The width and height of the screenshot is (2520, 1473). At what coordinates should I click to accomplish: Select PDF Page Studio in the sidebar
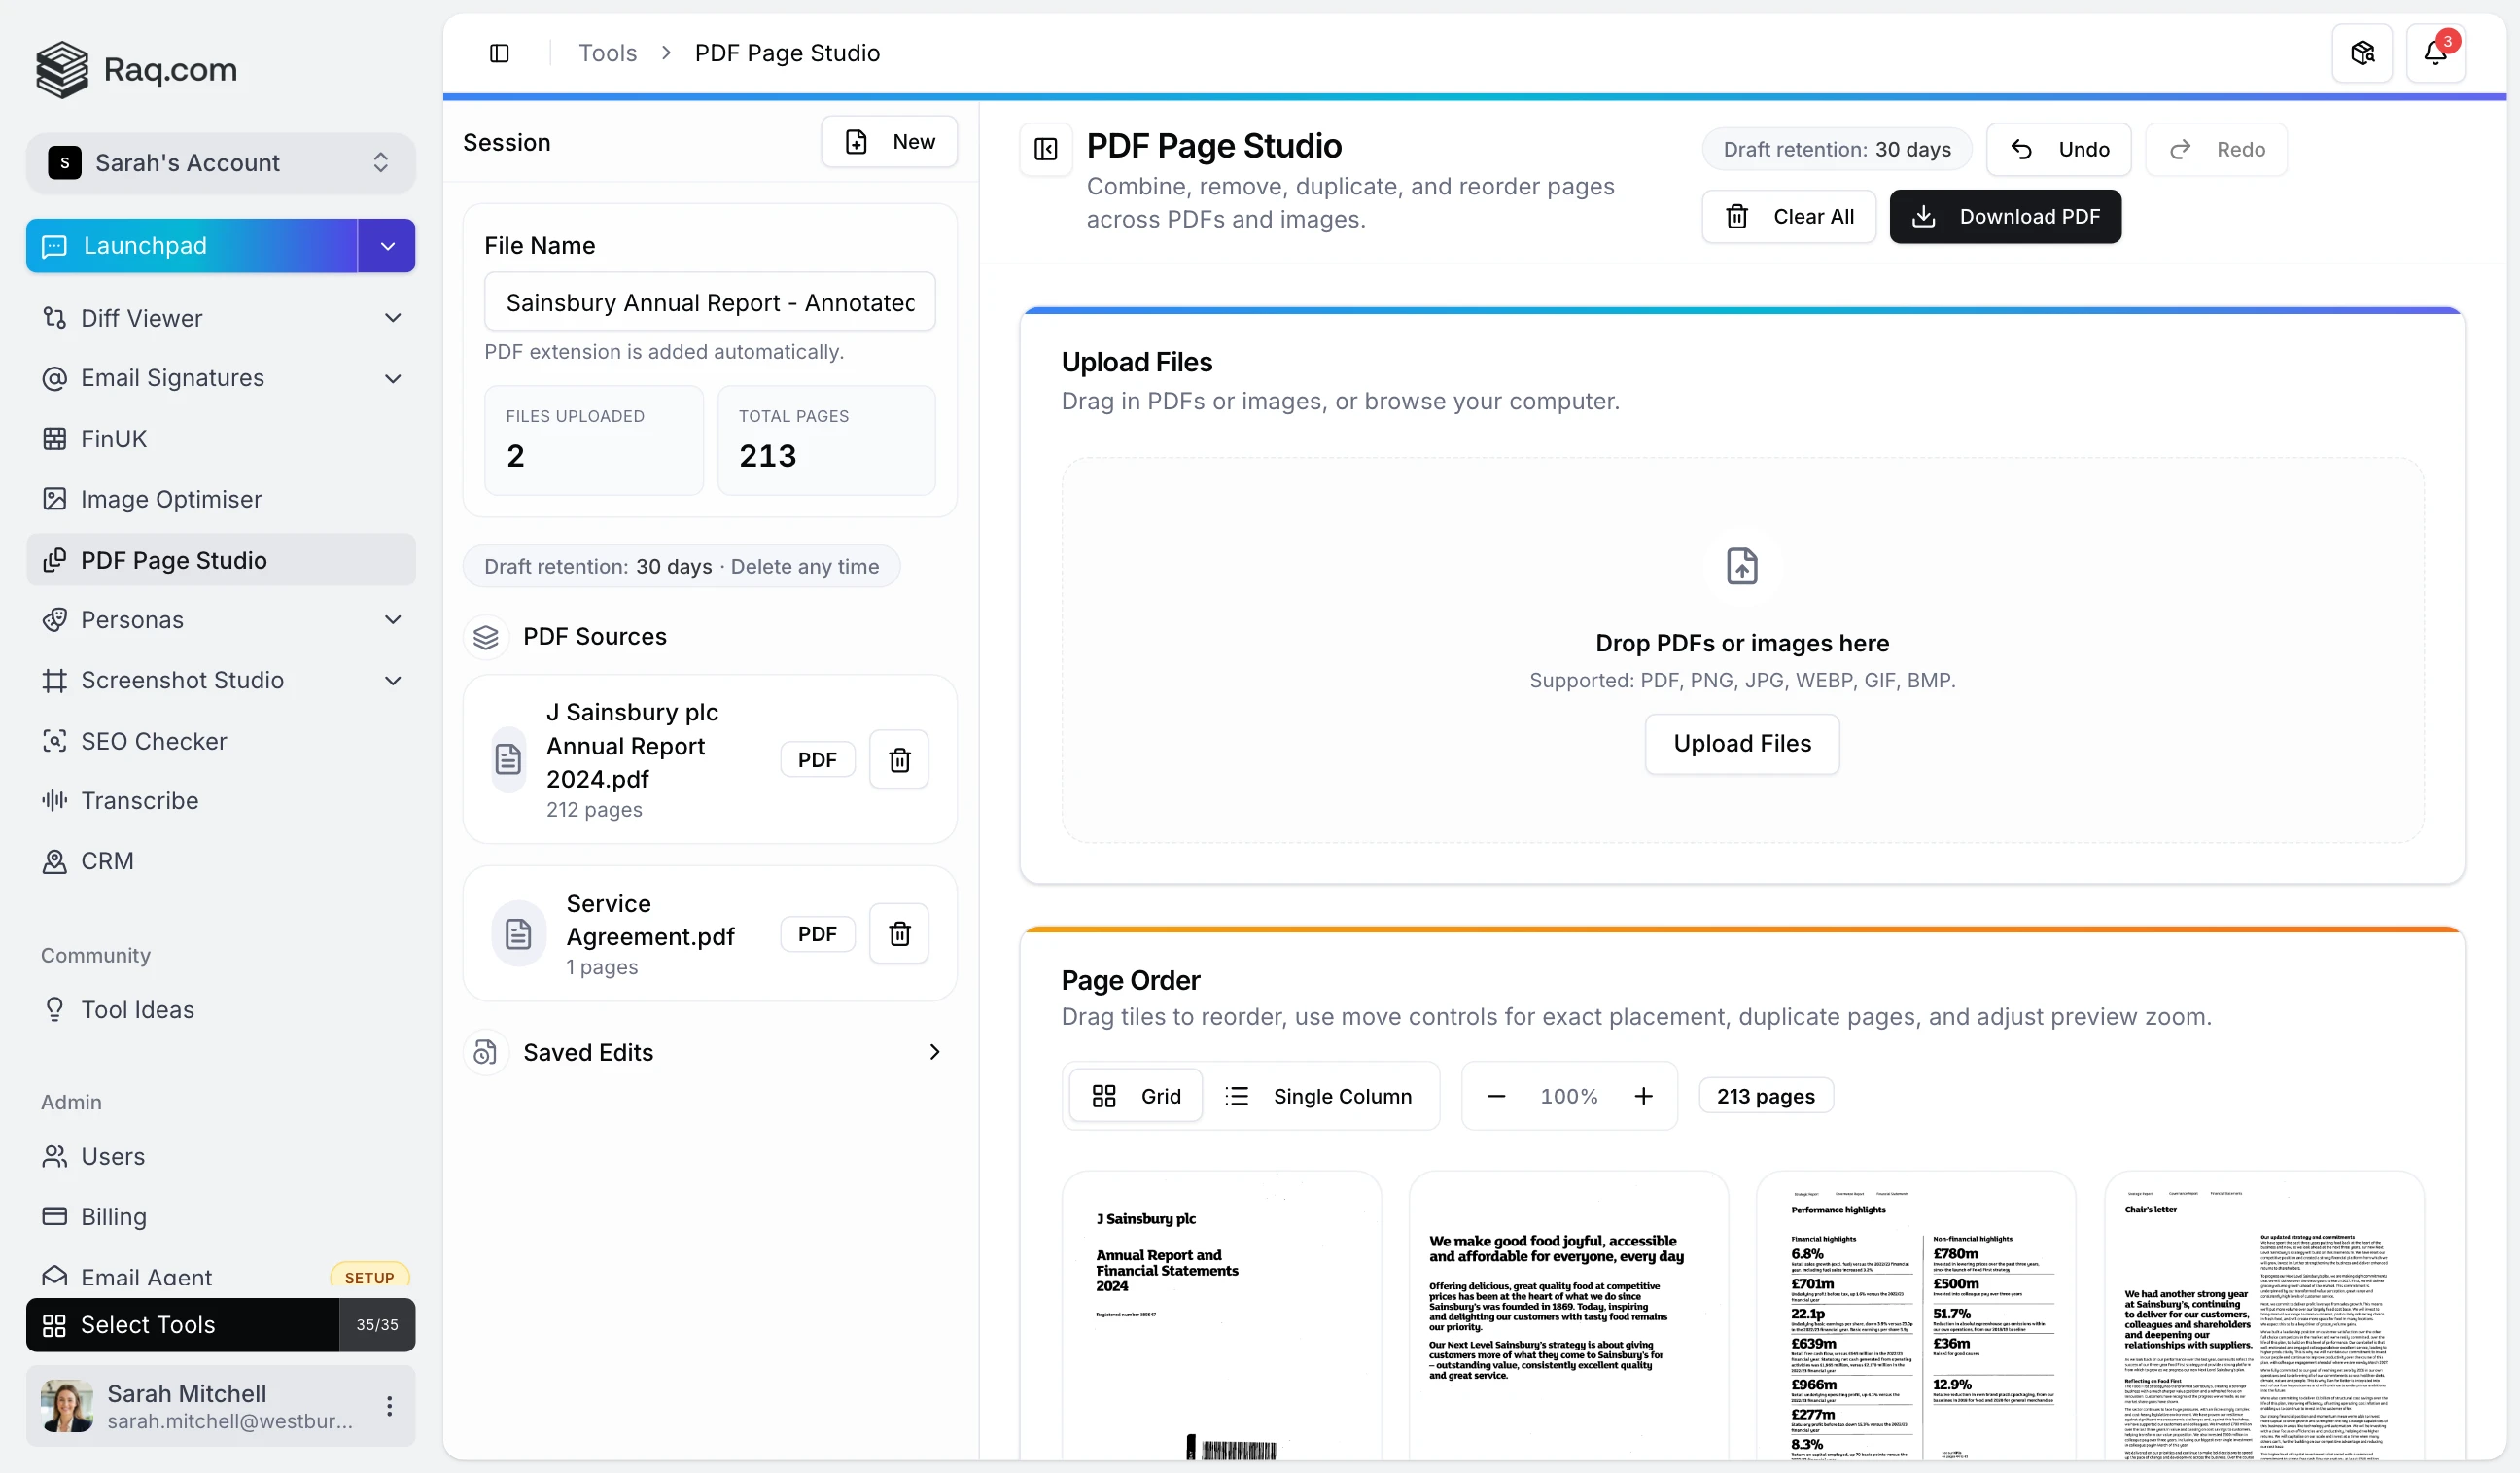174,560
